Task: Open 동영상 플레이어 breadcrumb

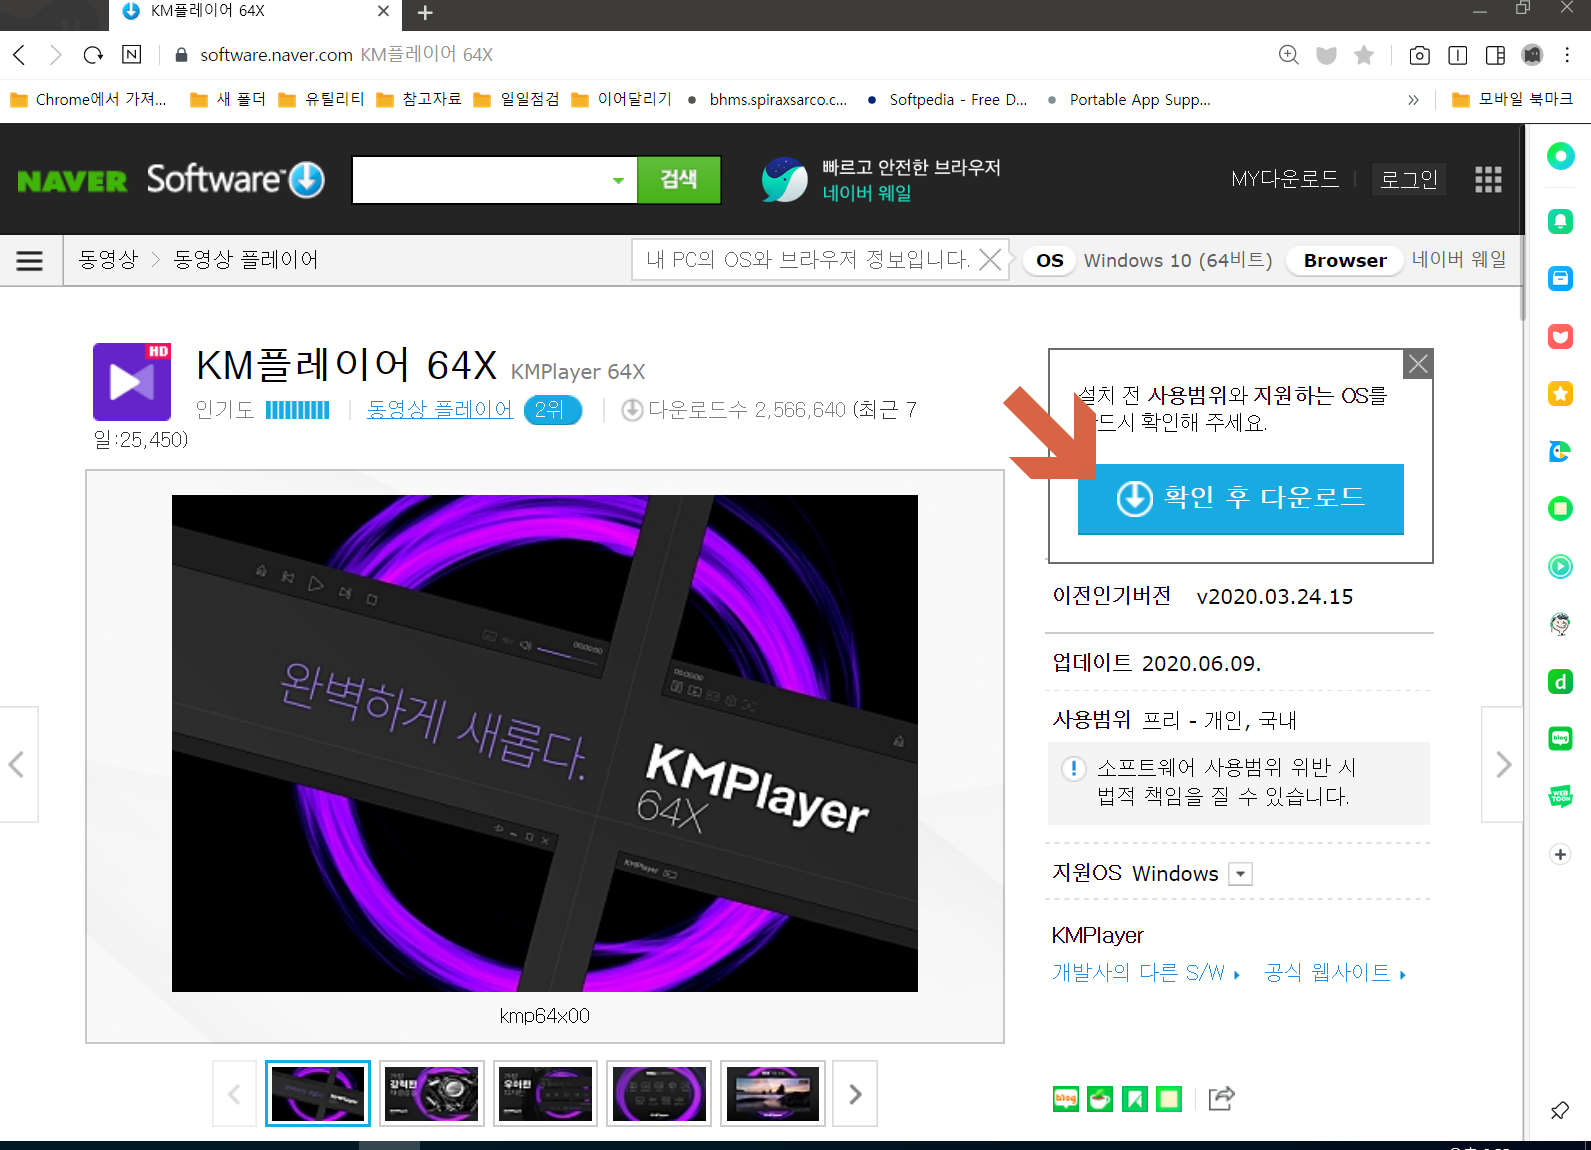Action: [245, 260]
